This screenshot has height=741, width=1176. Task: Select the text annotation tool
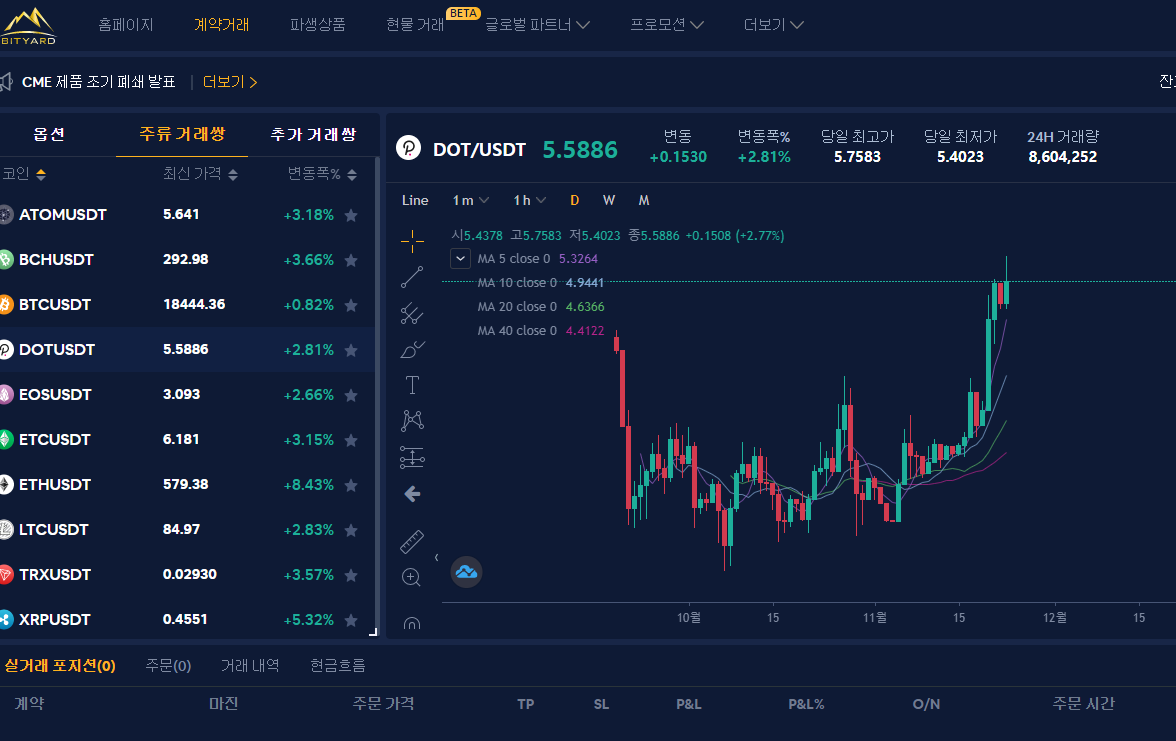412,385
